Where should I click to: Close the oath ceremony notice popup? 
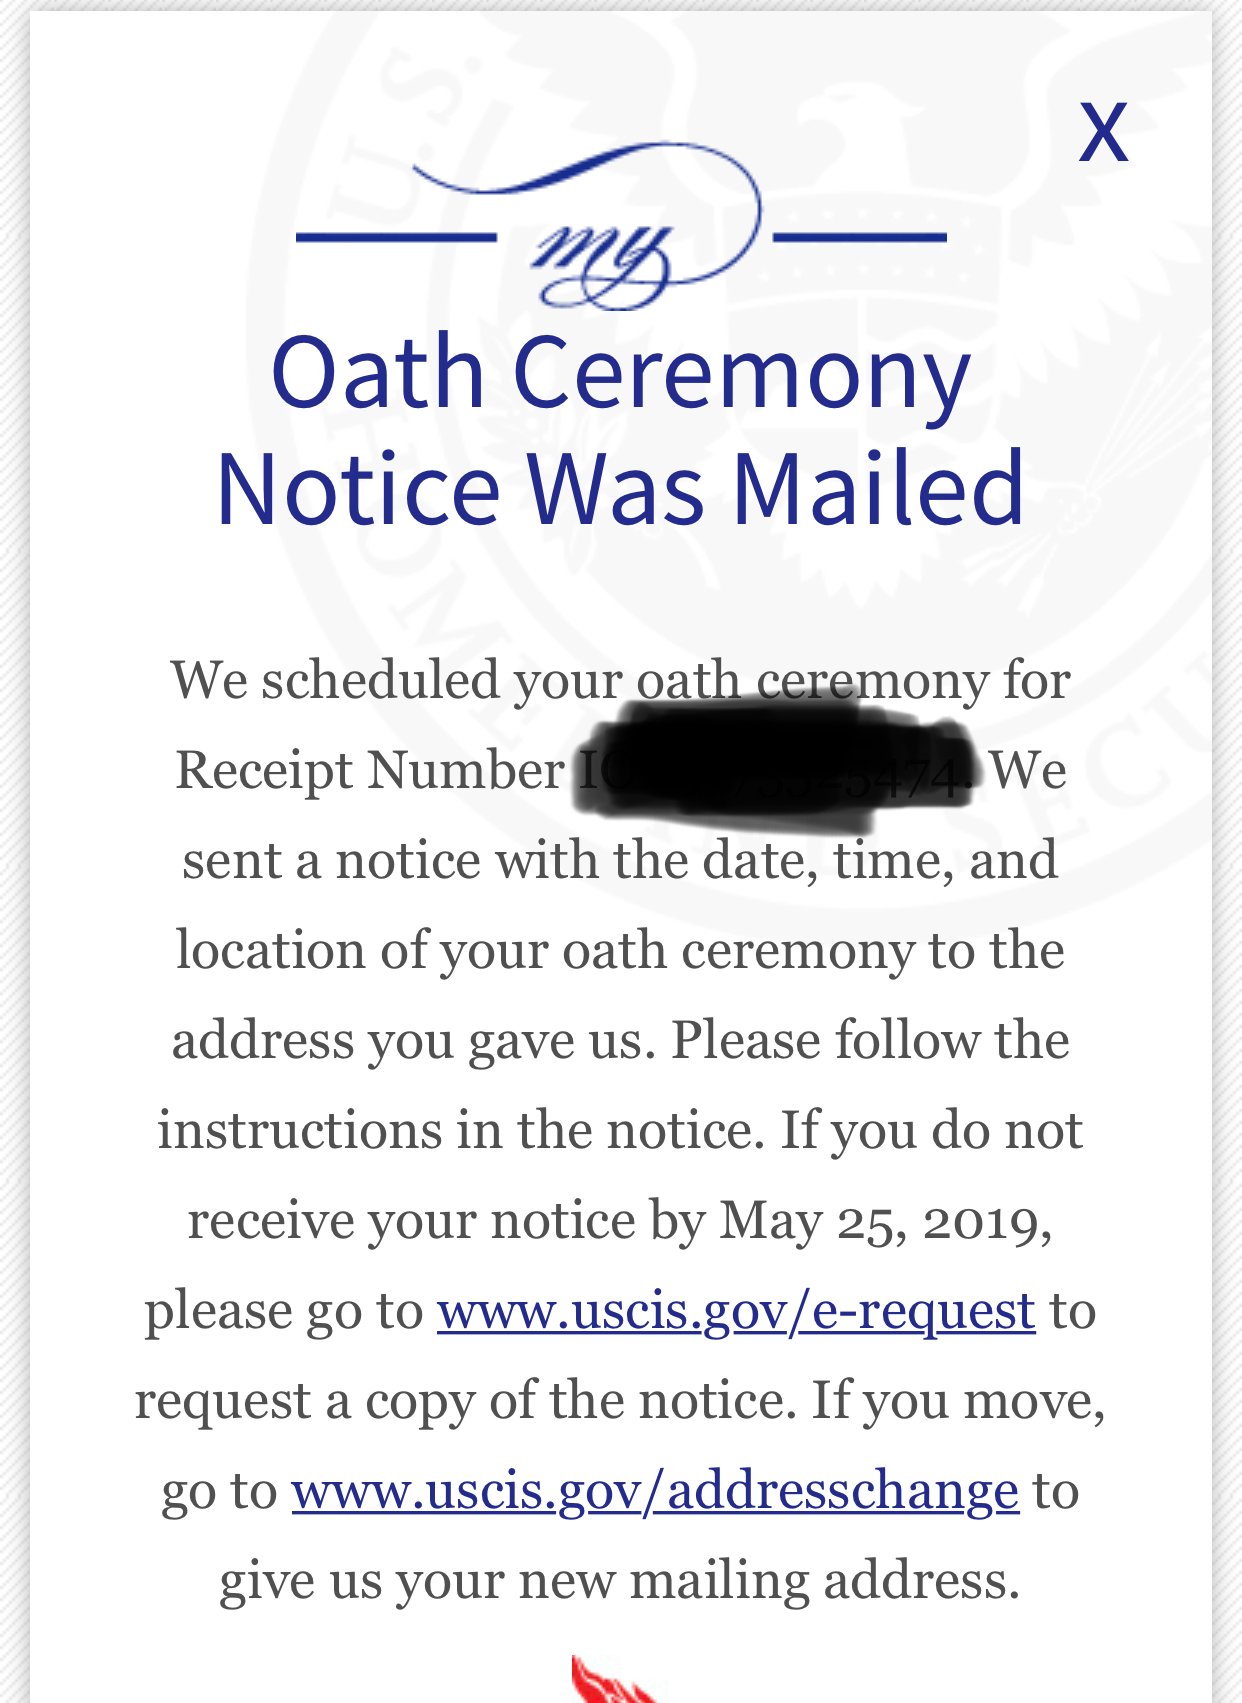(x=1103, y=131)
